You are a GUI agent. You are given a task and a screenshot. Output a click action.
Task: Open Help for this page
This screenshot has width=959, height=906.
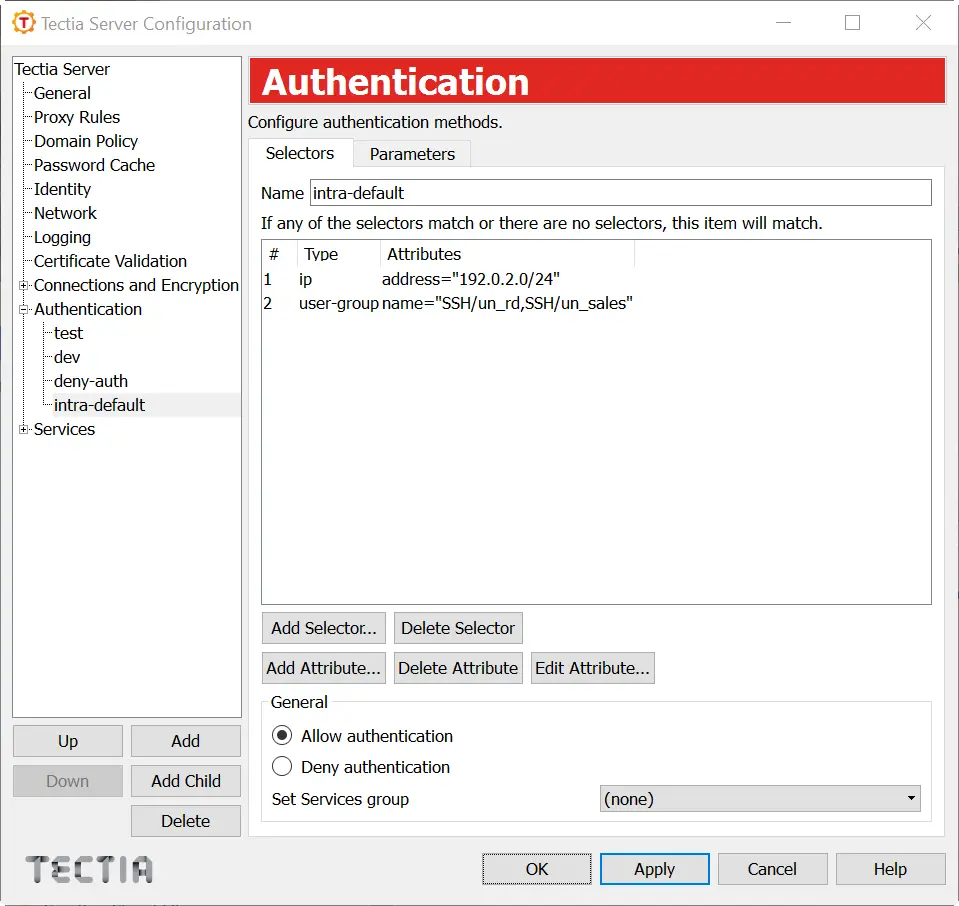890,869
